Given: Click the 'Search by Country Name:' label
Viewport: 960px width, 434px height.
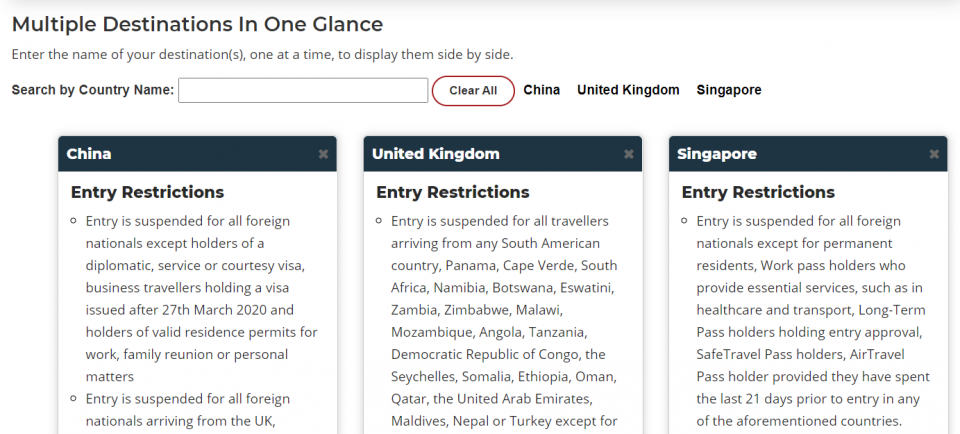Looking at the screenshot, I should pyautogui.click(x=93, y=90).
